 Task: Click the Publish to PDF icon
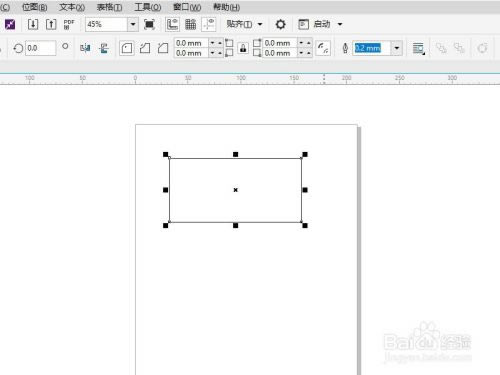[69, 24]
